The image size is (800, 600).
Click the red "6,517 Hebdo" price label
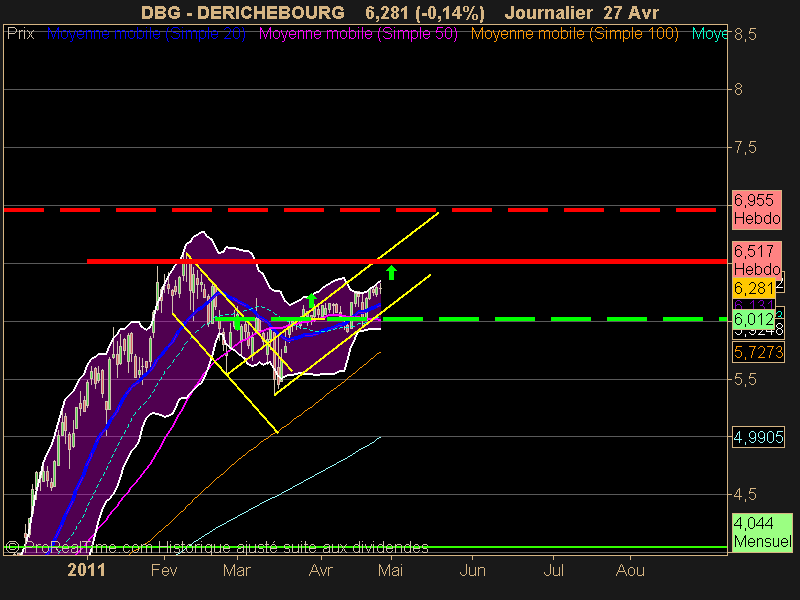click(x=757, y=260)
